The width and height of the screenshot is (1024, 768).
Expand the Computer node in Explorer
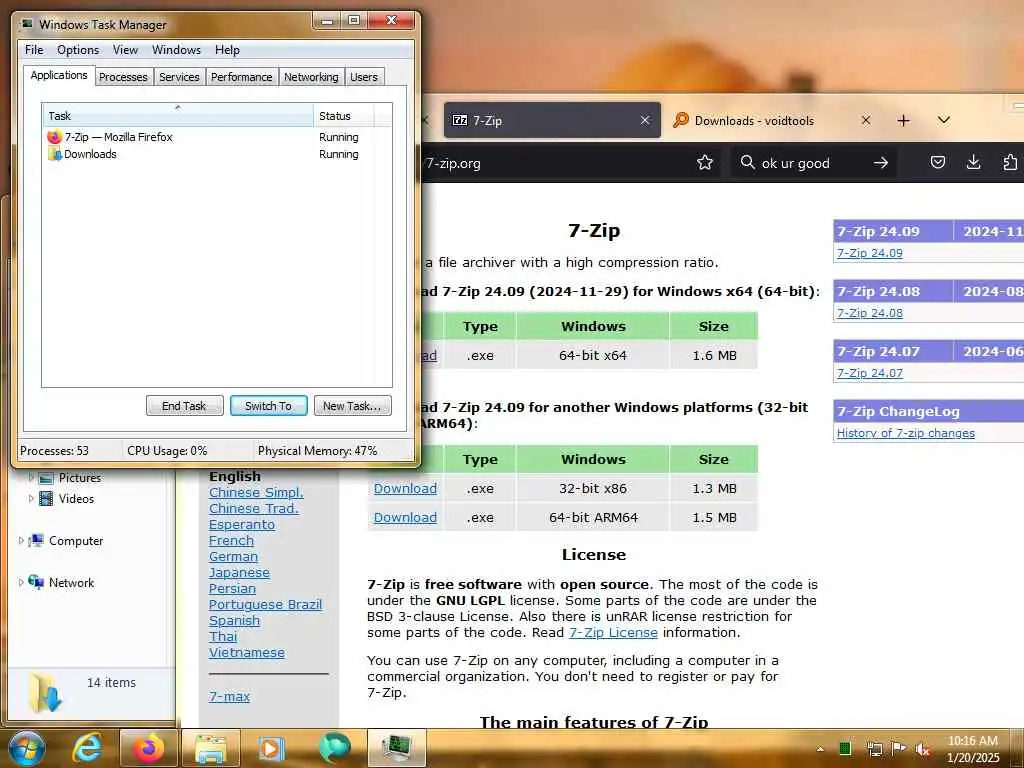coord(21,541)
